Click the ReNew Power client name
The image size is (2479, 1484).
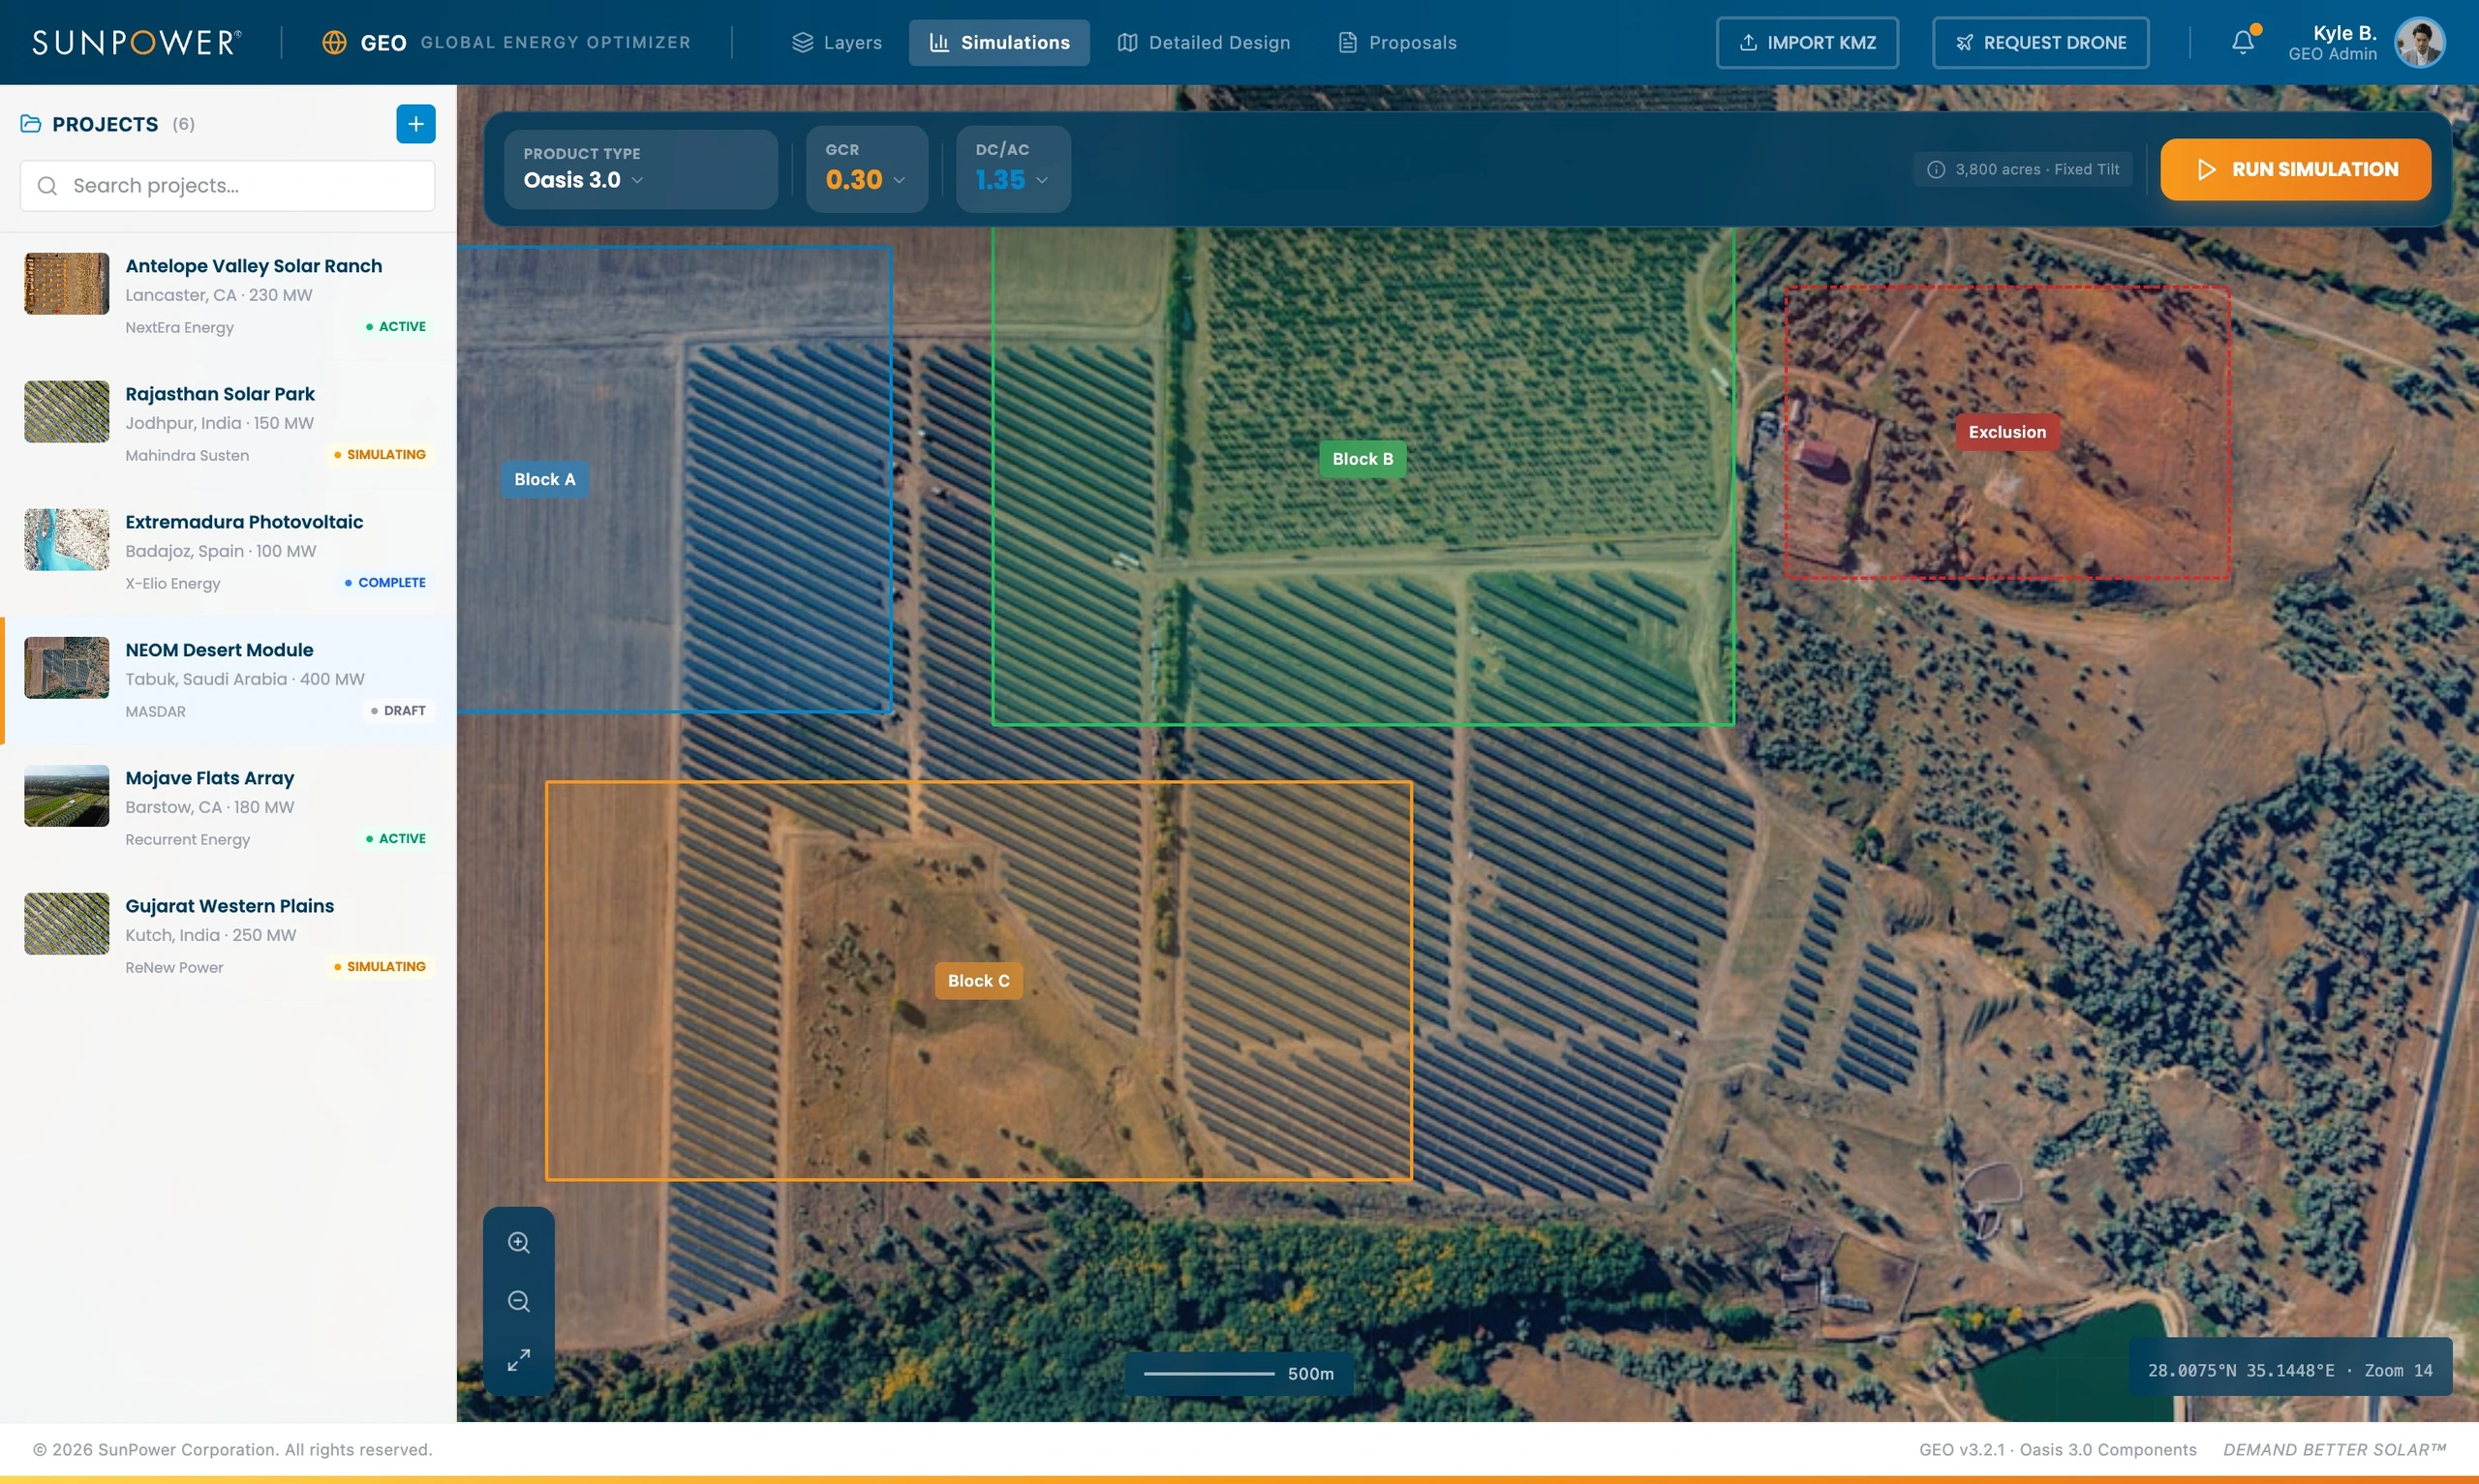point(174,968)
